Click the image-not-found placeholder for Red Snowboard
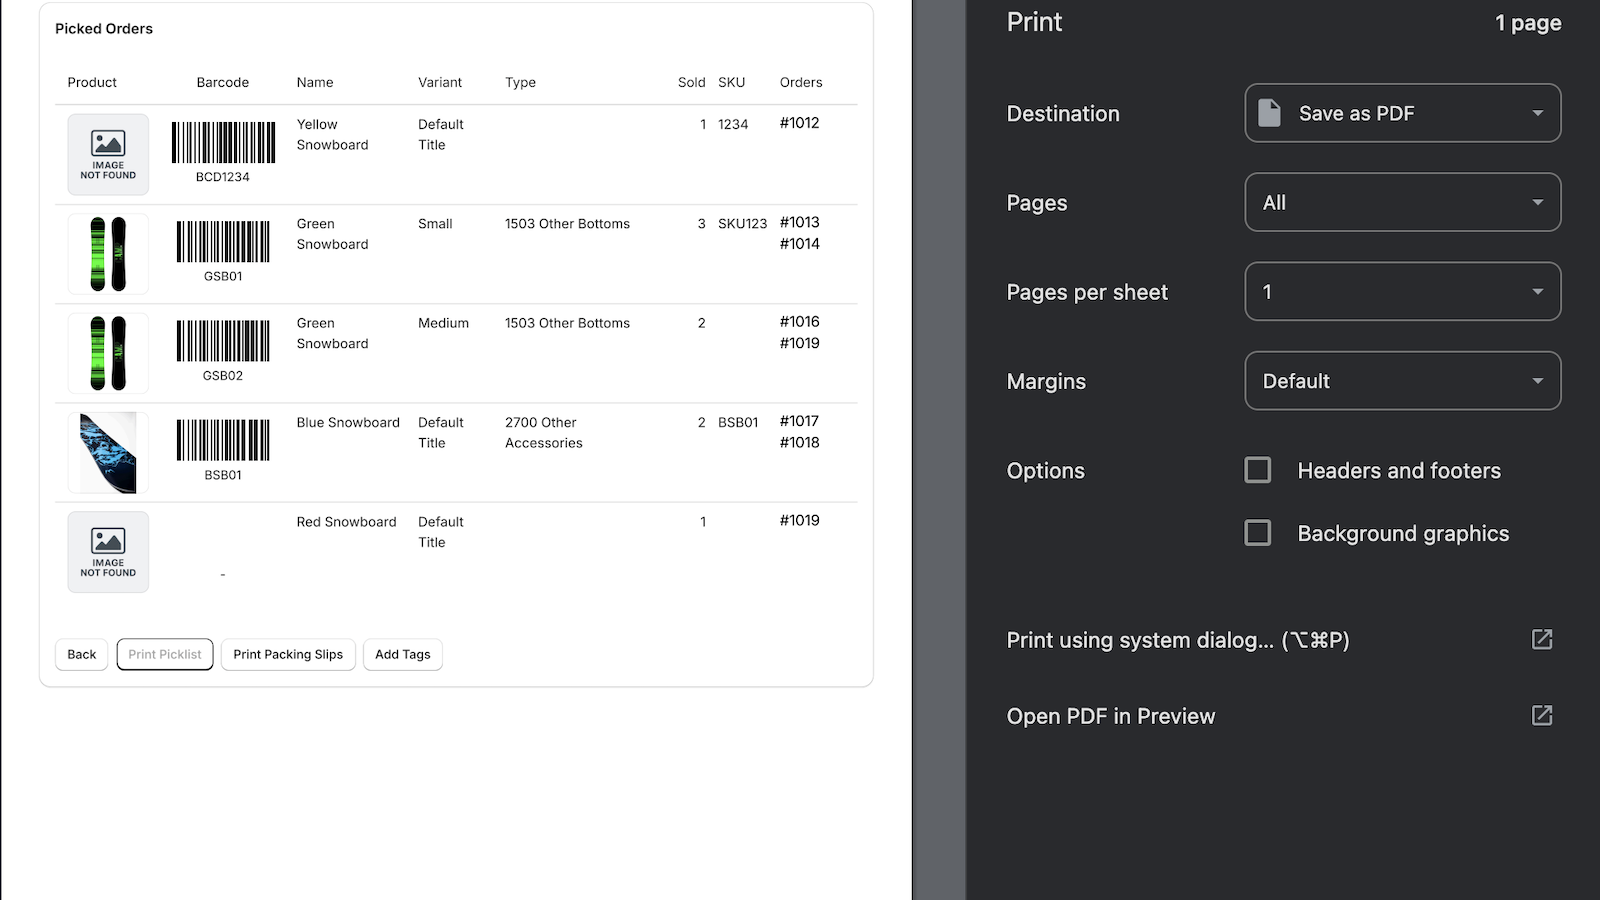Image resolution: width=1600 pixels, height=900 pixels. coord(108,551)
